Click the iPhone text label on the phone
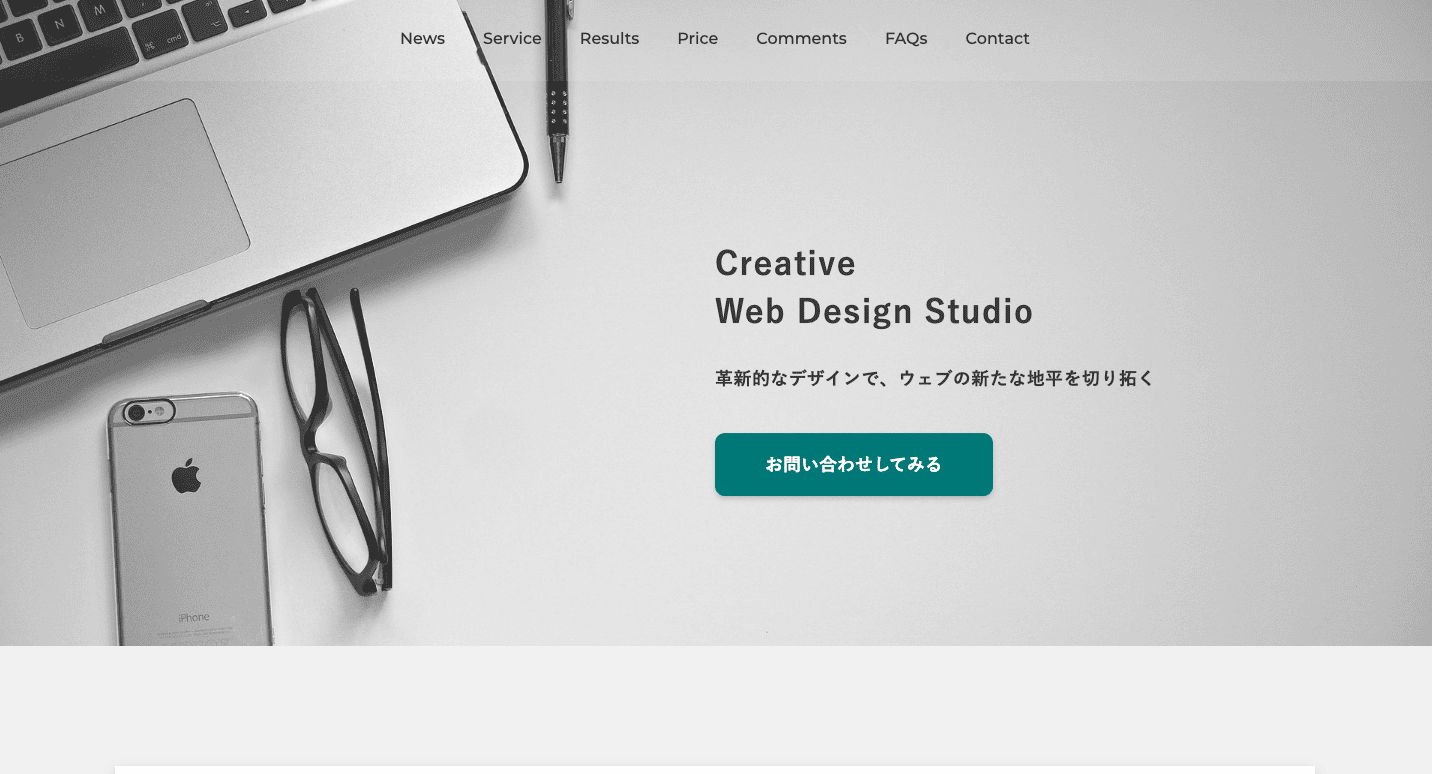 coord(194,617)
